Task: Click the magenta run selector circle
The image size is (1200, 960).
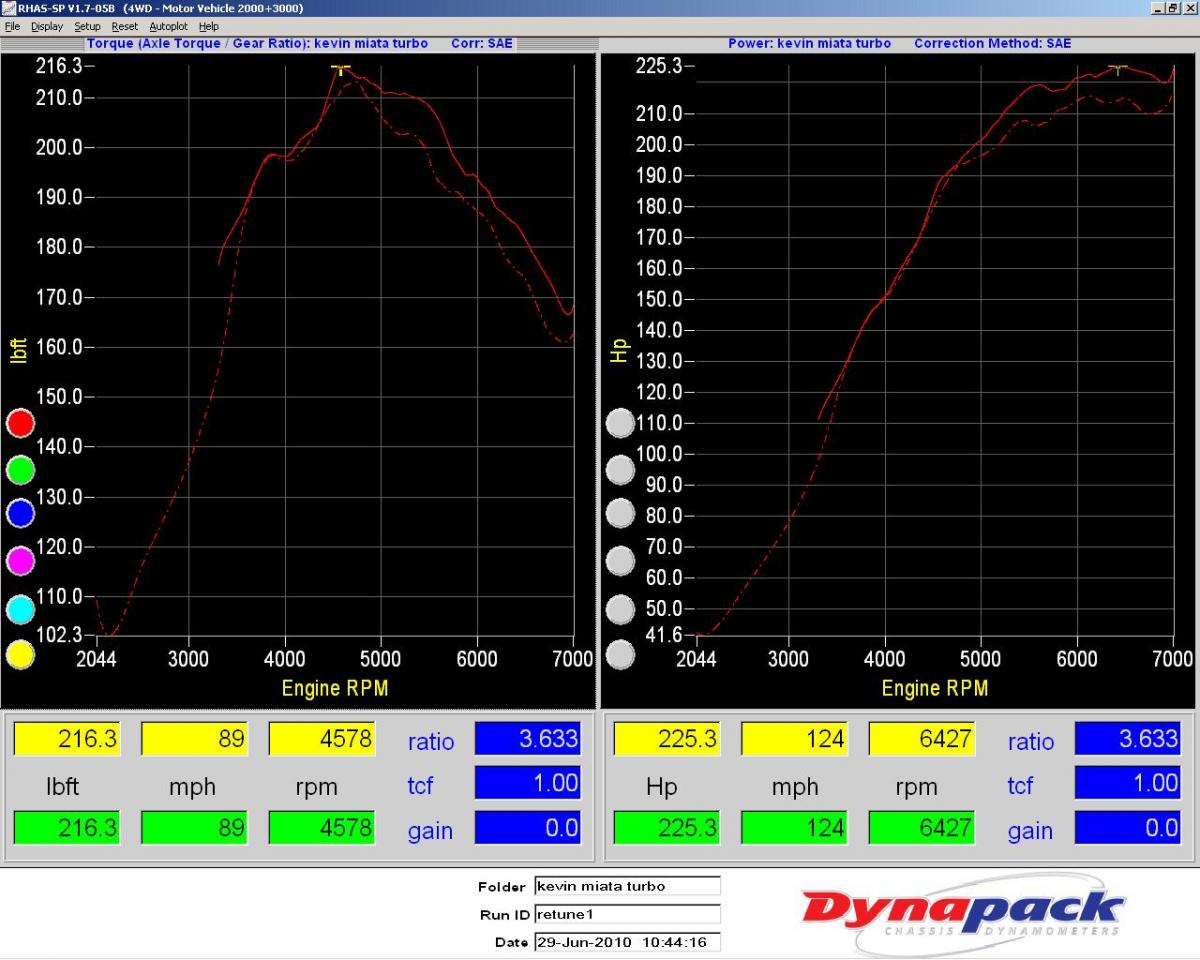Action: 20,561
